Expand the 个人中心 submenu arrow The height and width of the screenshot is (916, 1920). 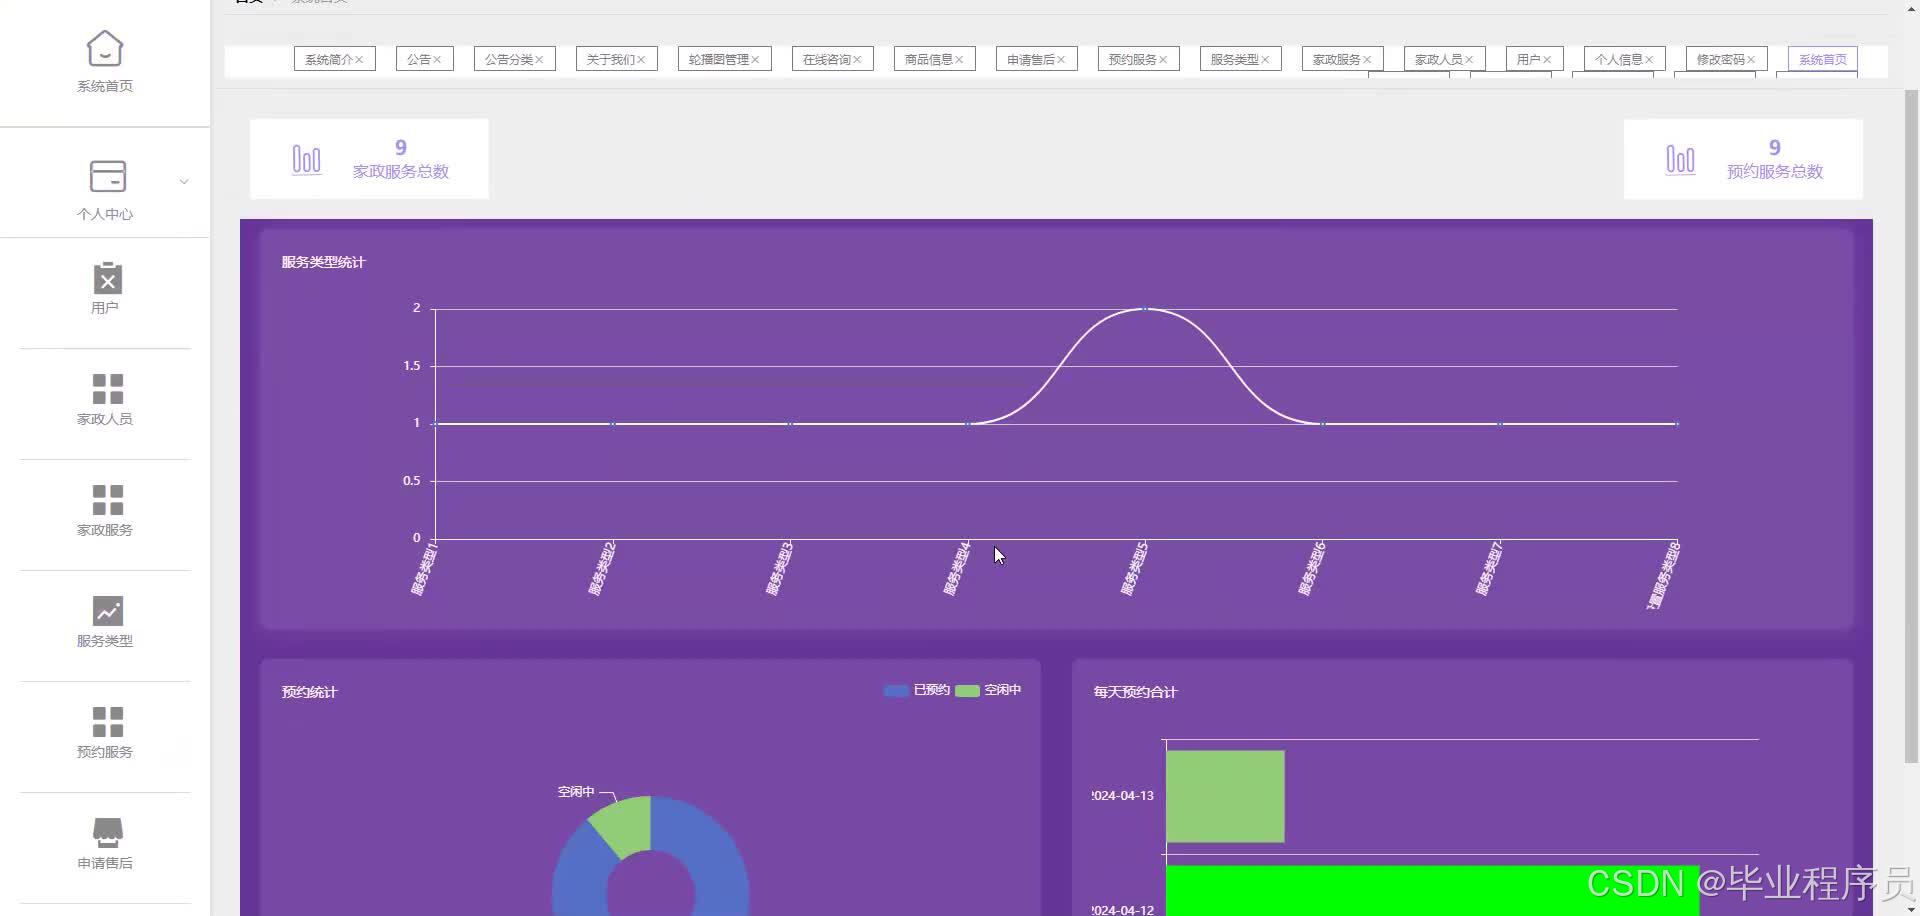coord(183,182)
